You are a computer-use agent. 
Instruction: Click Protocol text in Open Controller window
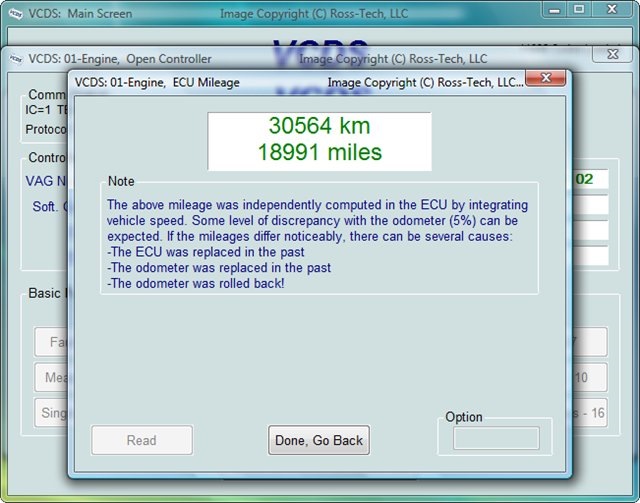click(x=46, y=129)
